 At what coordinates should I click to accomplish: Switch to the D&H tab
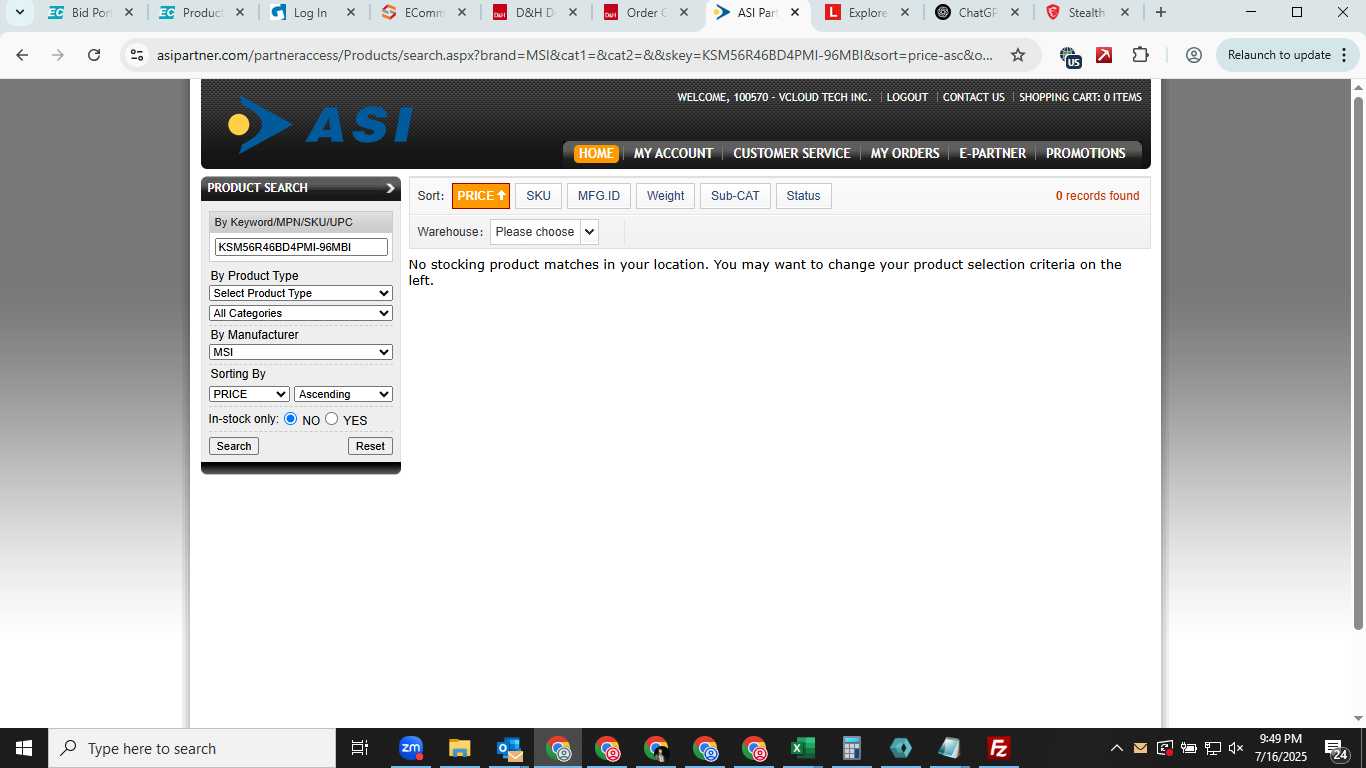pyautogui.click(x=535, y=12)
